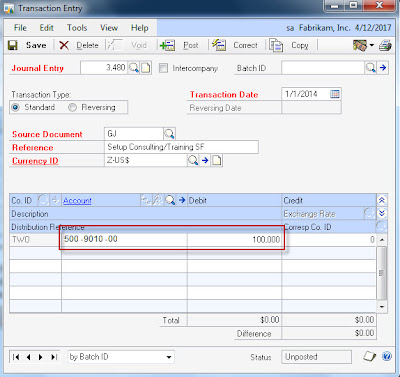400x377 pixels.
Task: Go to next record navigation button
Action: pyautogui.click(x=41, y=357)
